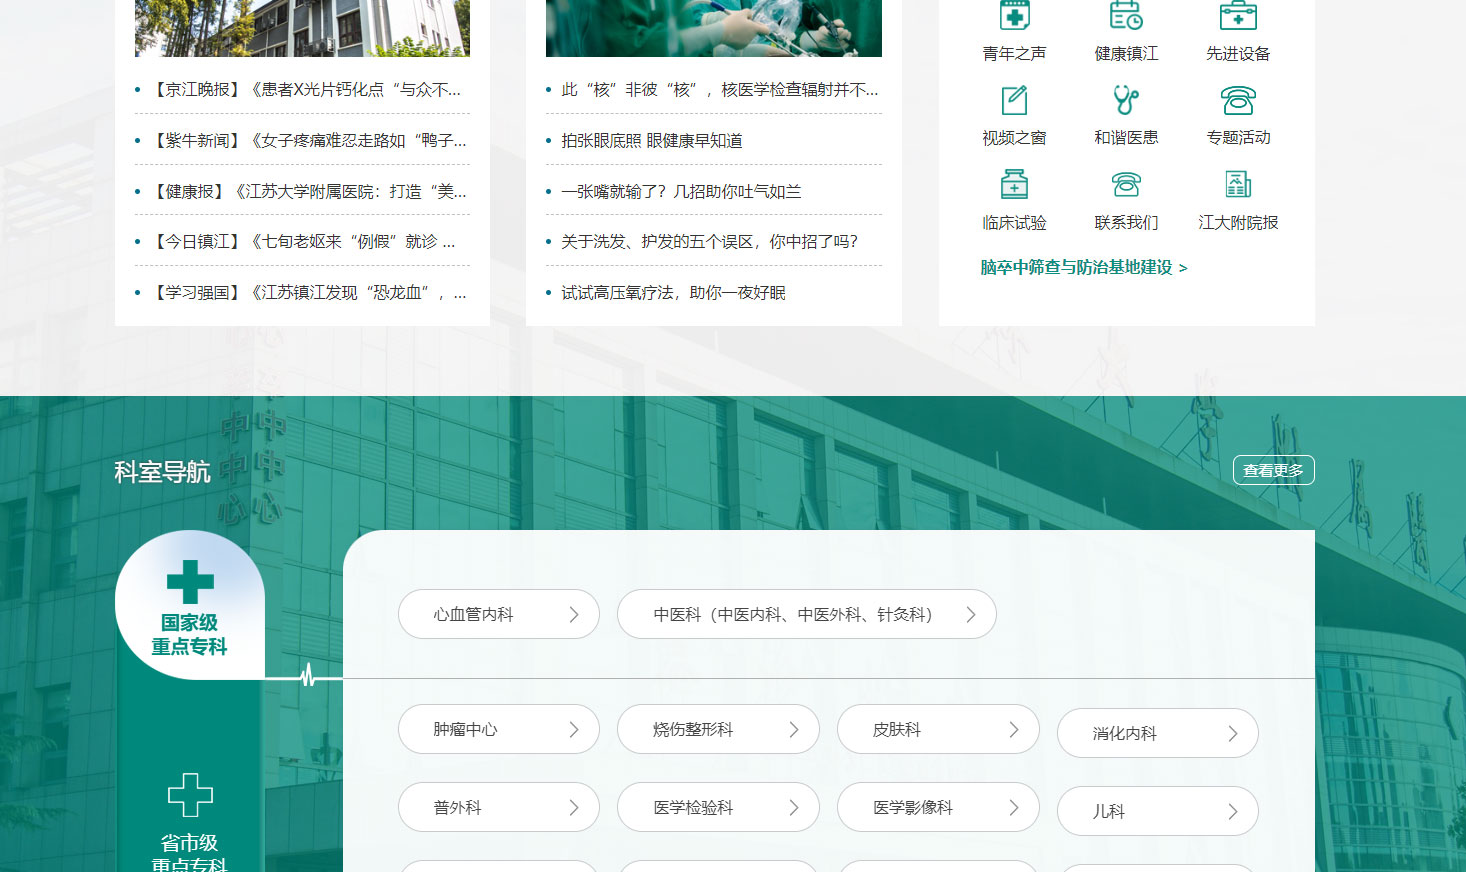Open 健康报 江苏大学附属医院 article

tap(308, 191)
